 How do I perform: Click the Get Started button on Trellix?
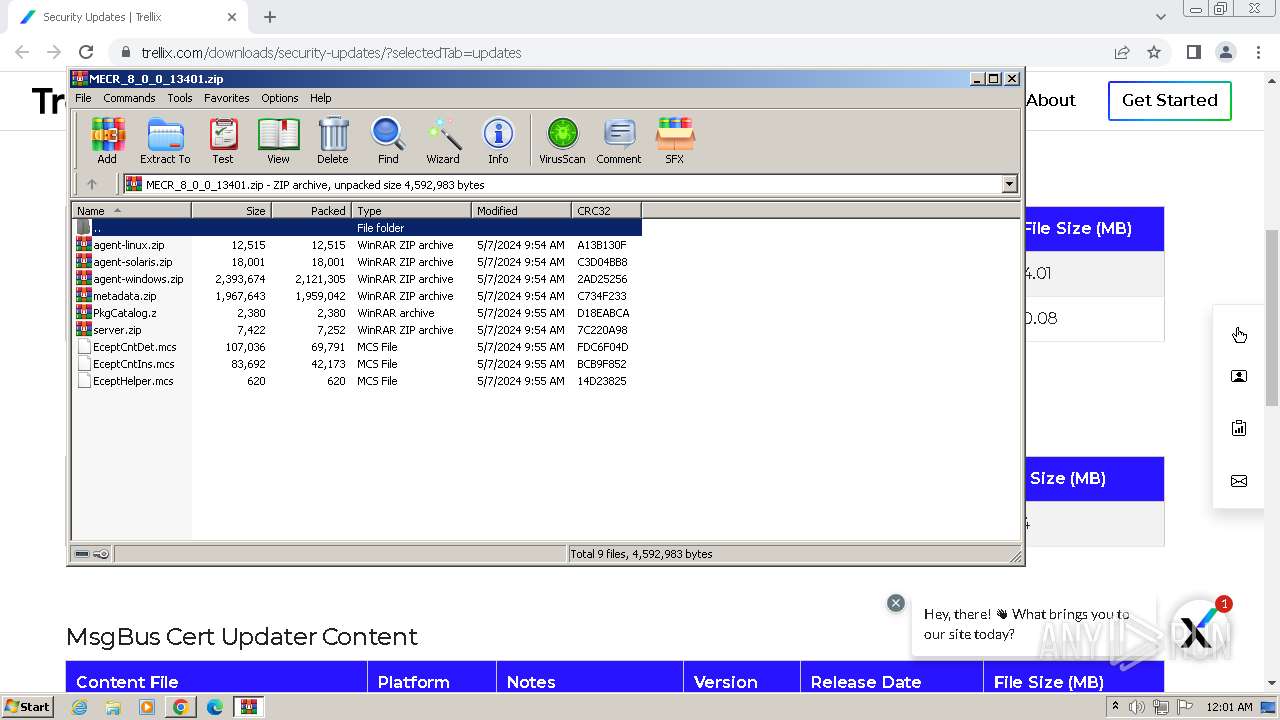click(x=1170, y=100)
